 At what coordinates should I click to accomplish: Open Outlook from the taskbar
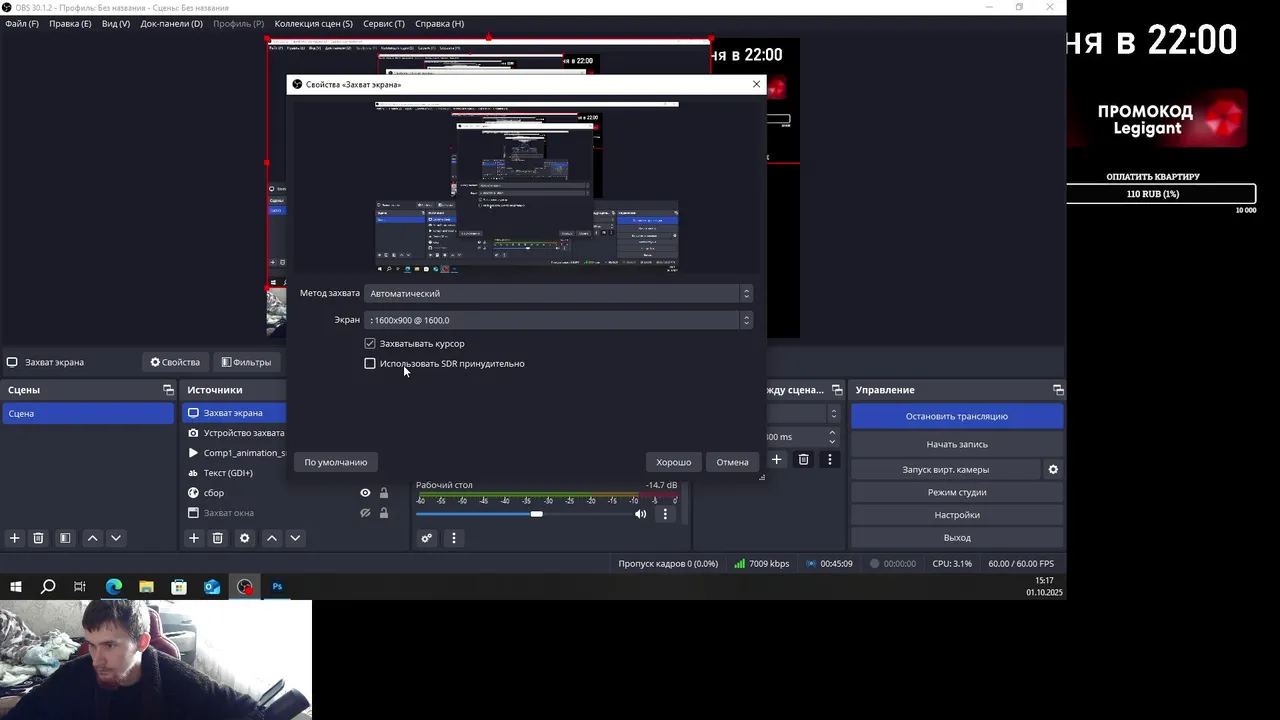(x=212, y=587)
